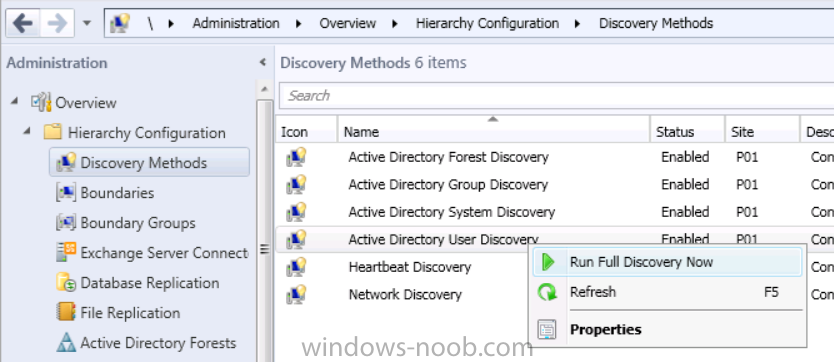Choose Refresh from the context menu
834x362 pixels.
(667, 292)
